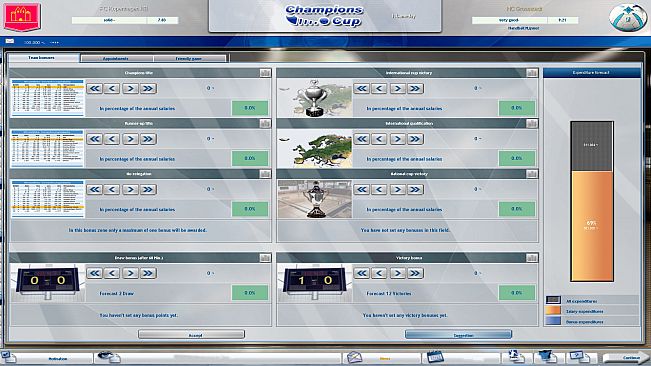Decrease International cup victory bonus by one step
This screenshot has height=366, width=651.
(x=379, y=88)
